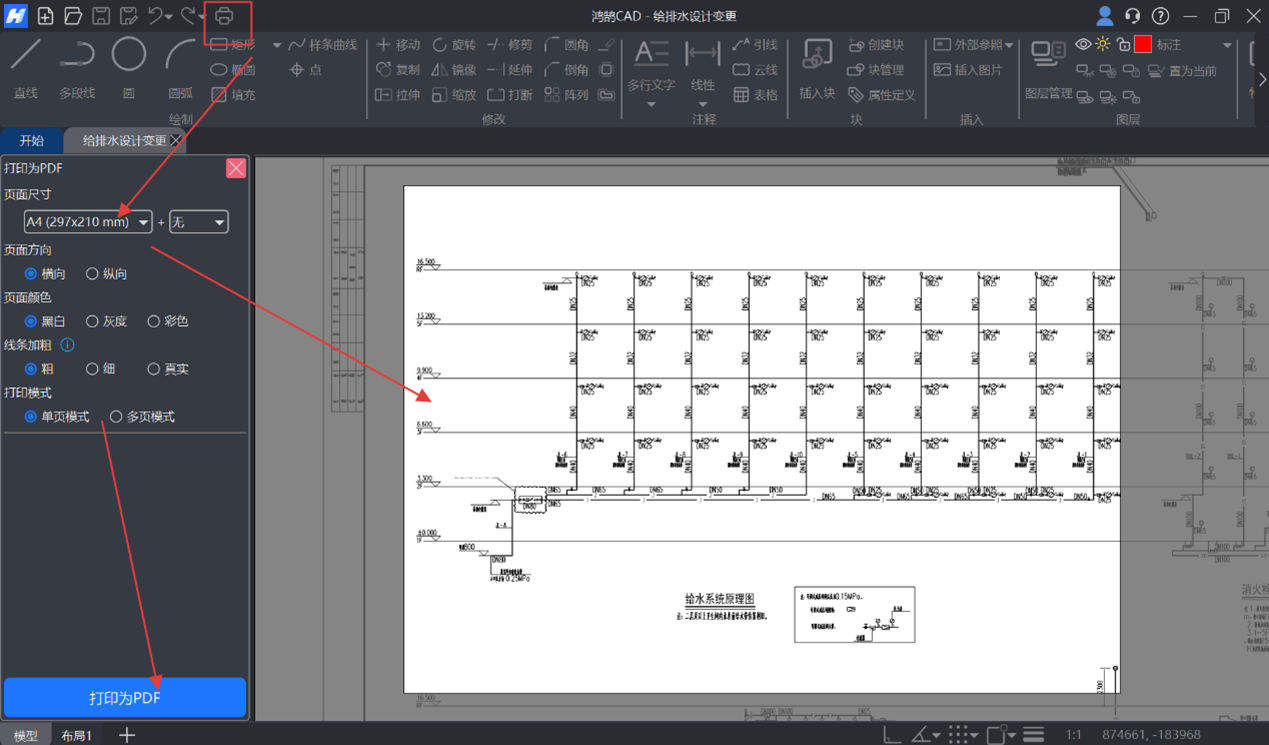Click the red layer color swatch
This screenshot has height=745, width=1269.
click(1143, 45)
